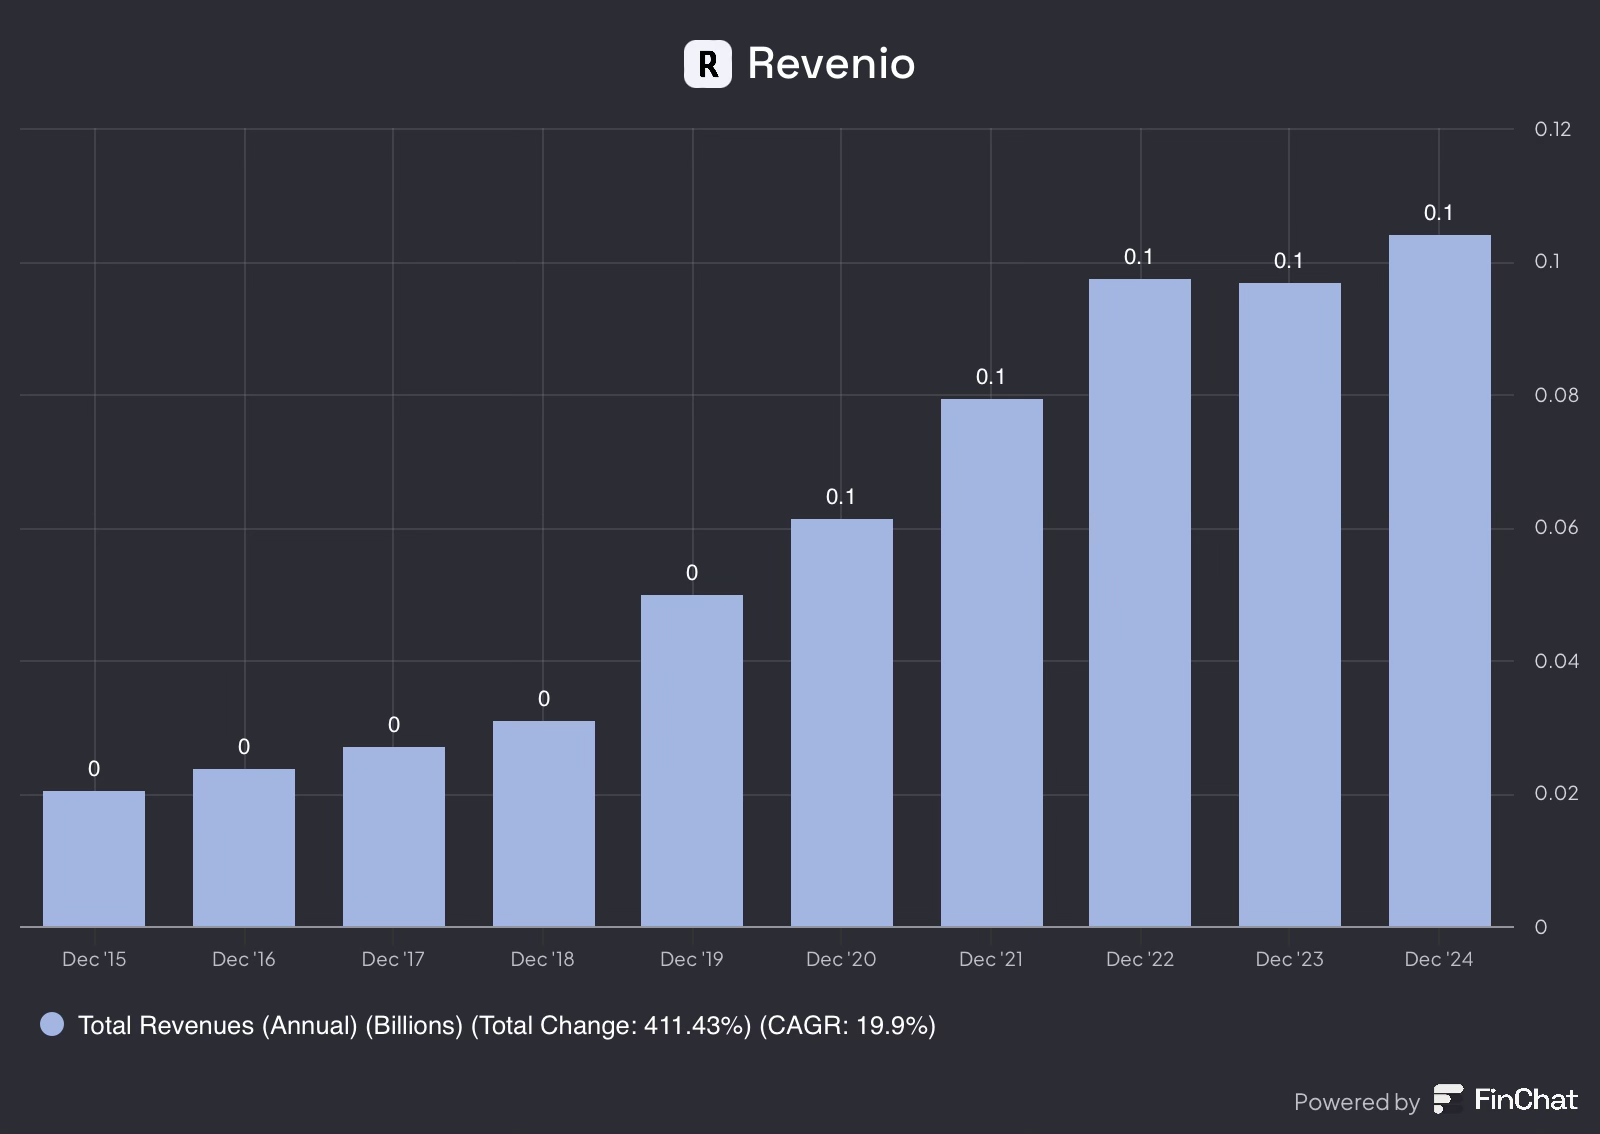
Task: Click the data label above Dec '20 bar
Action: [x=840, y=497]
